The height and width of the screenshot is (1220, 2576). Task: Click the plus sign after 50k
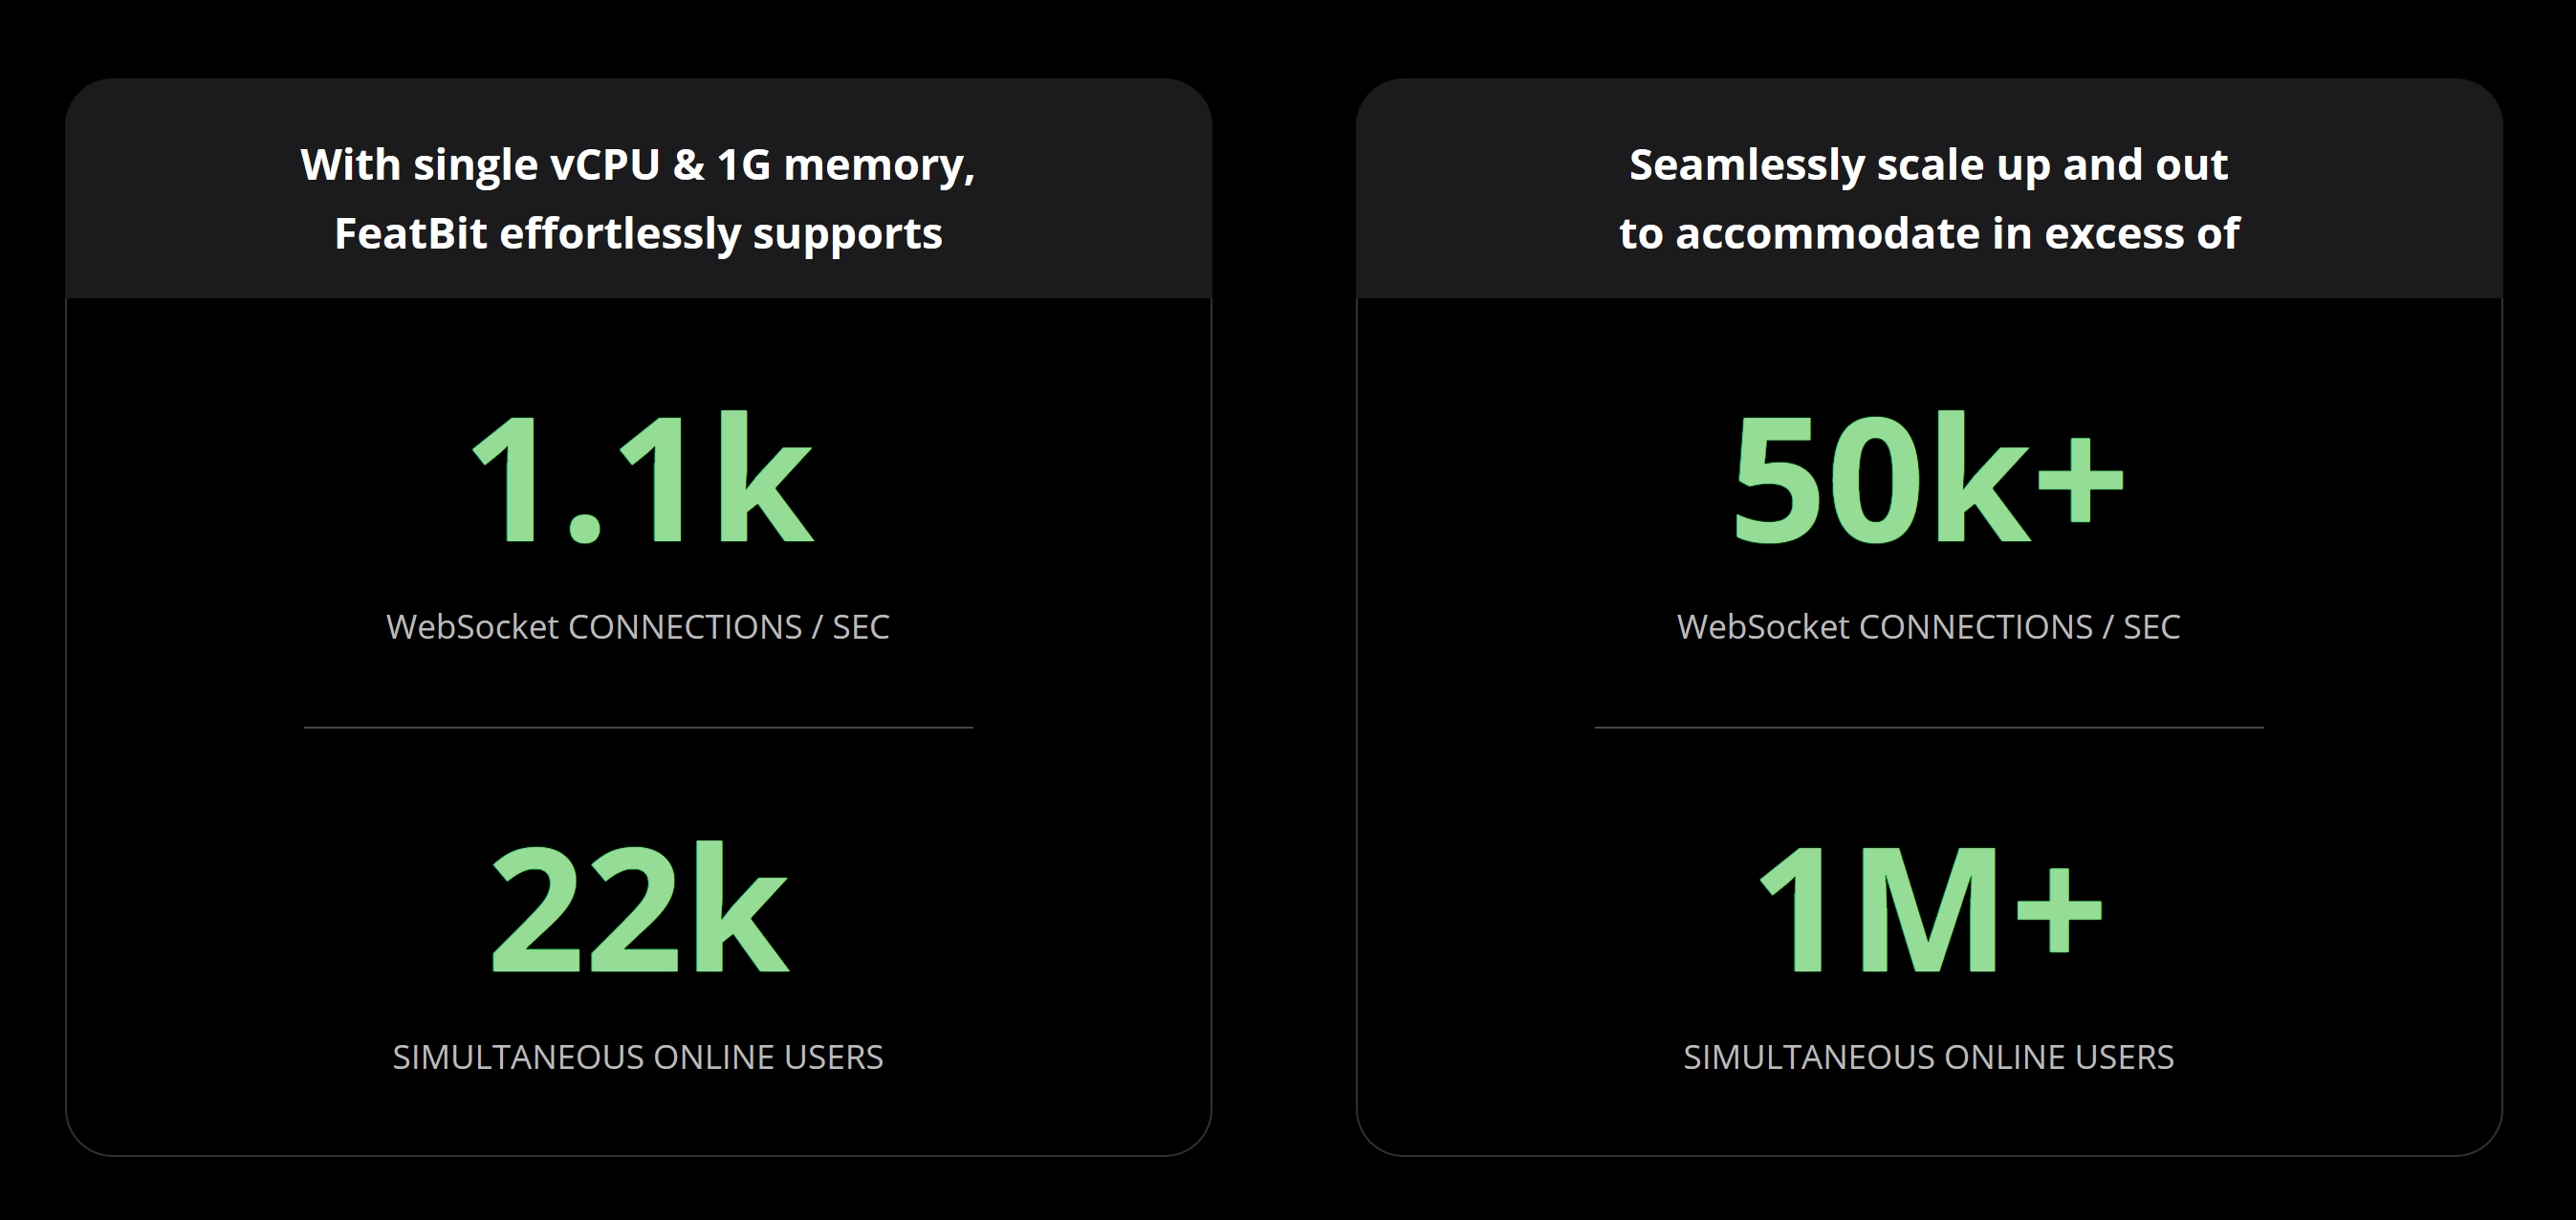(x=2080, y=480)
